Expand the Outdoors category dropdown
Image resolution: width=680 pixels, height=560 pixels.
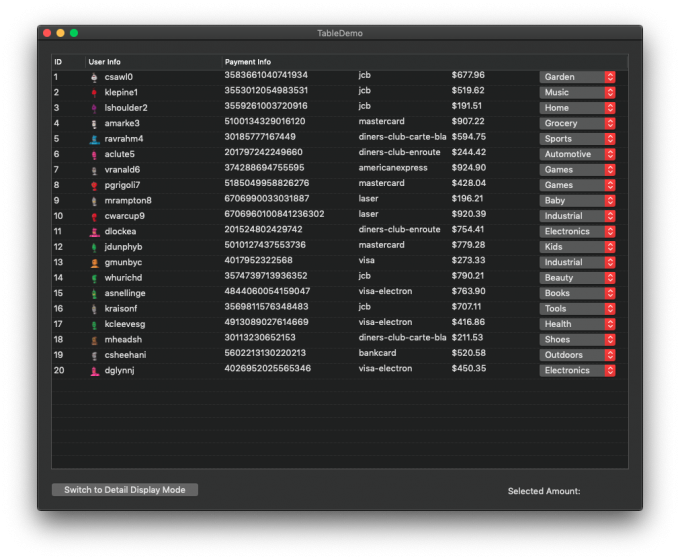pos(577,355)
